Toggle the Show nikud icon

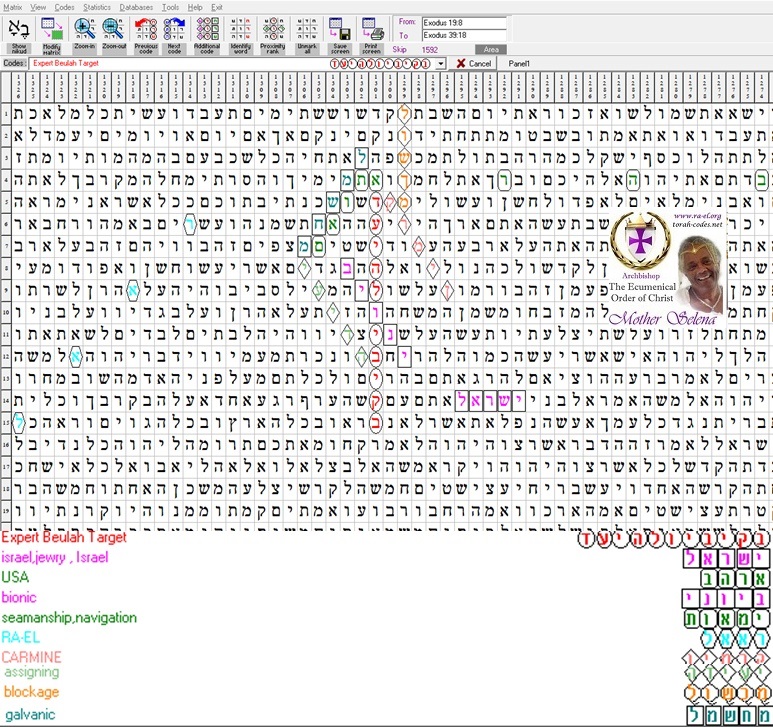19,30
